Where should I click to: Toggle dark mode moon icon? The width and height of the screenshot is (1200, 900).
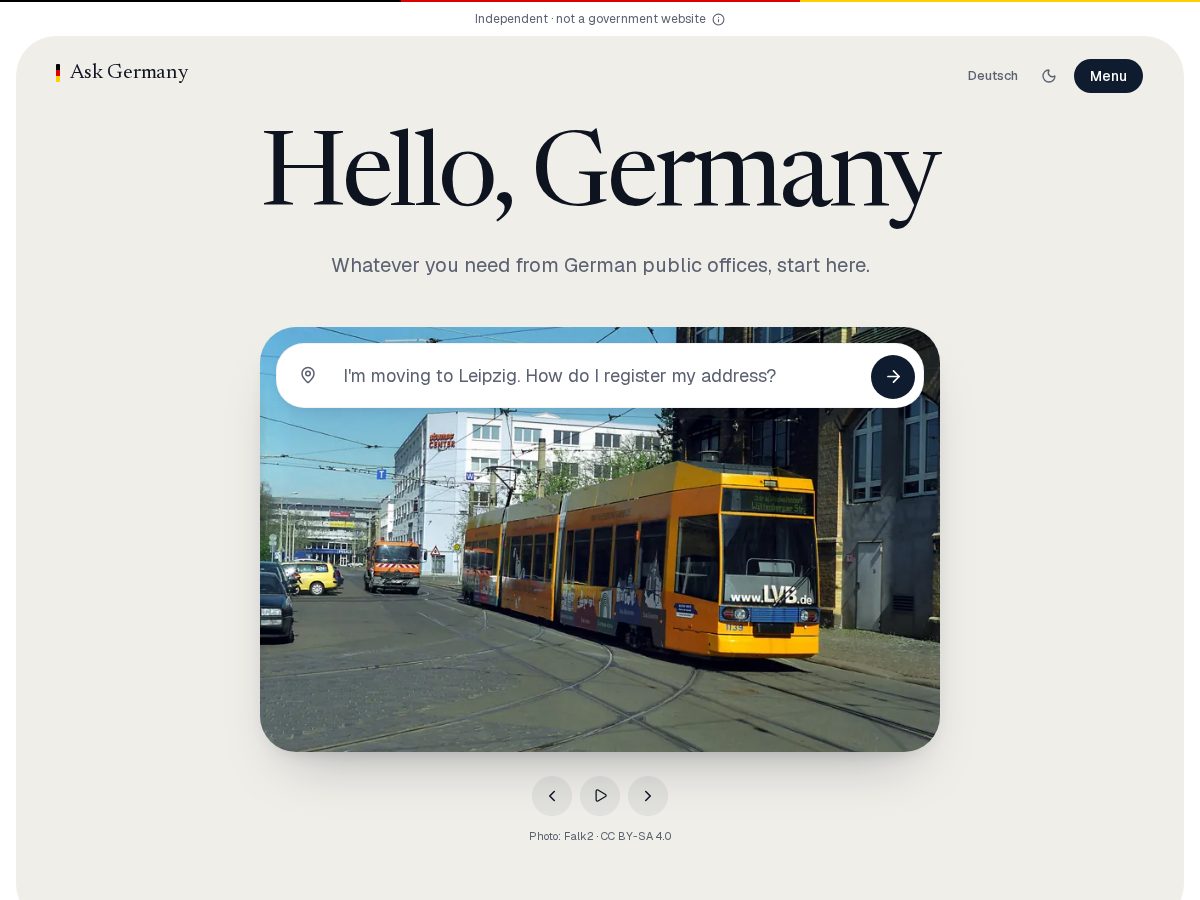click(1049, 76)
